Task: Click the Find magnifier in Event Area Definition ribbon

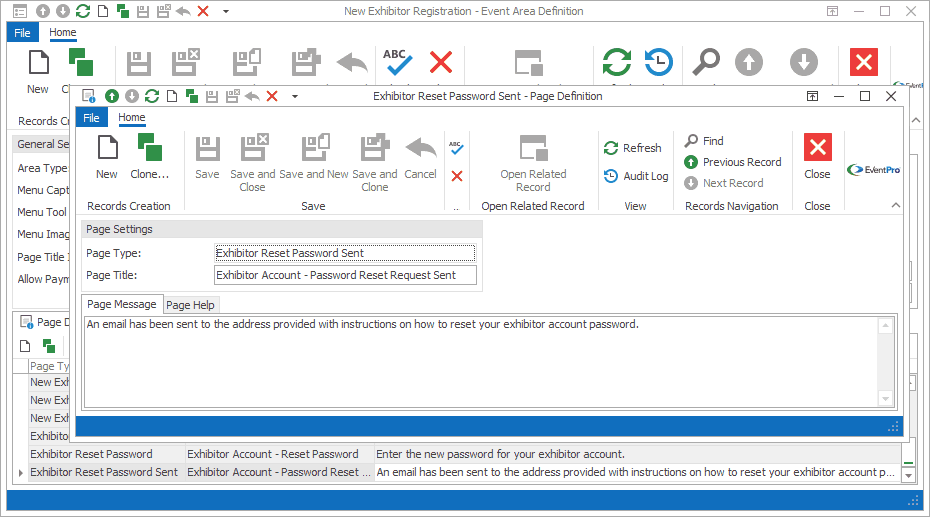Action: click(706, 62)
